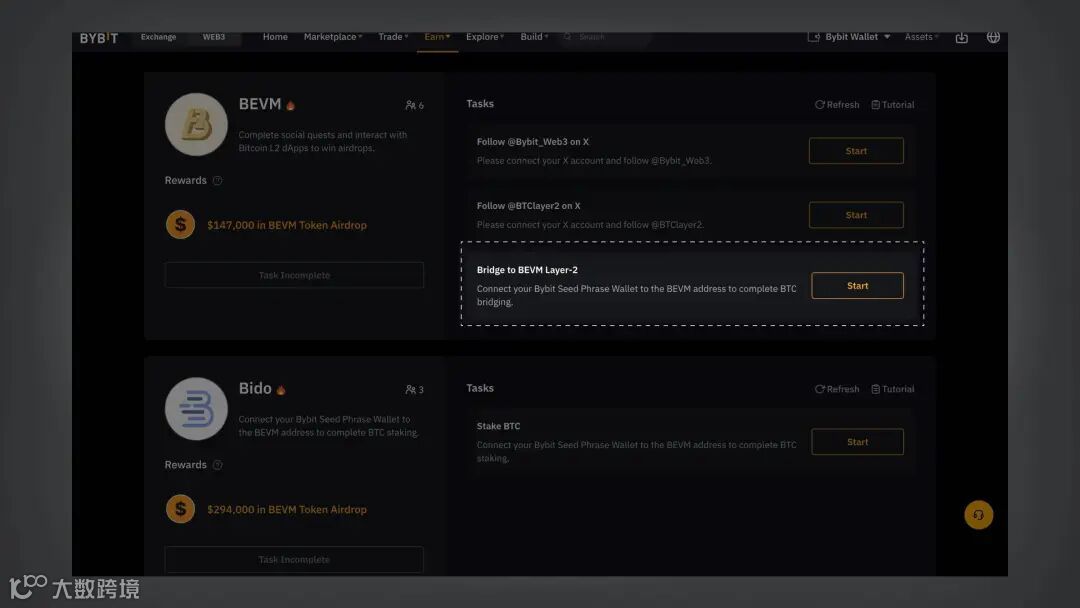The width and height of the screenshot is (1080, 608).
Task: Click the BEVM dollar coin reward icon
Action: (x=180, y=224)
